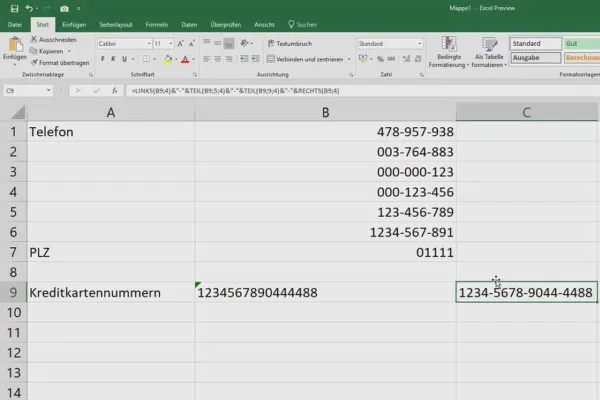Click the select-all corner triangle of the sheet

17,113
